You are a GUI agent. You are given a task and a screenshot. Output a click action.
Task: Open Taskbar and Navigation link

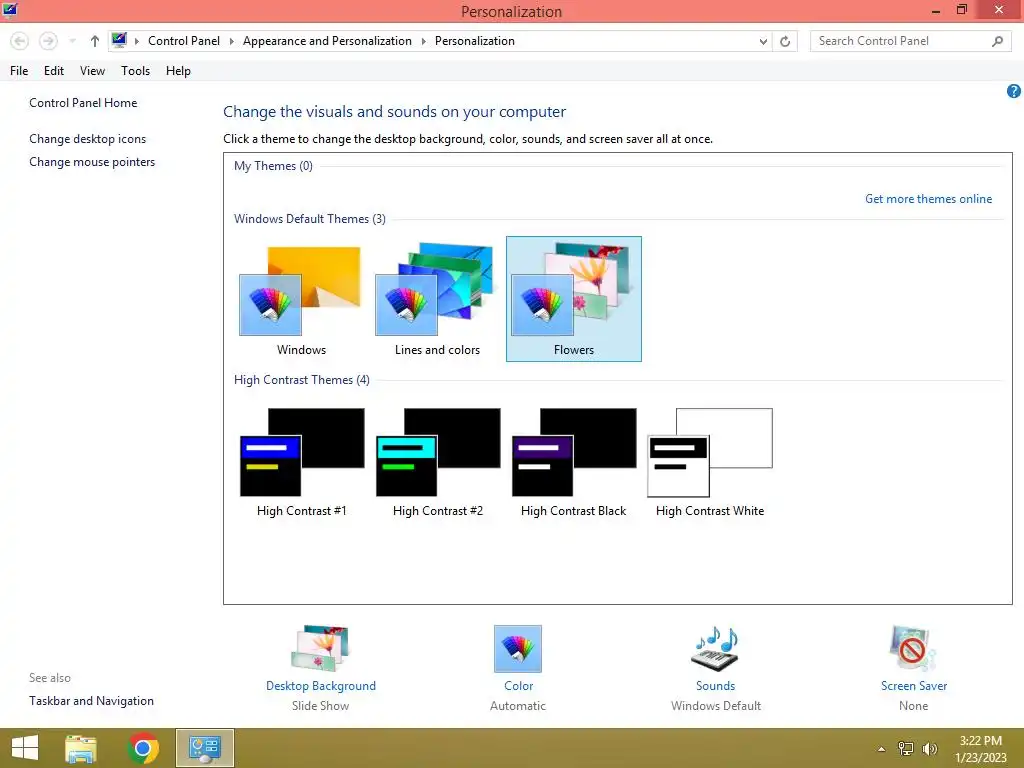[91, 701]
